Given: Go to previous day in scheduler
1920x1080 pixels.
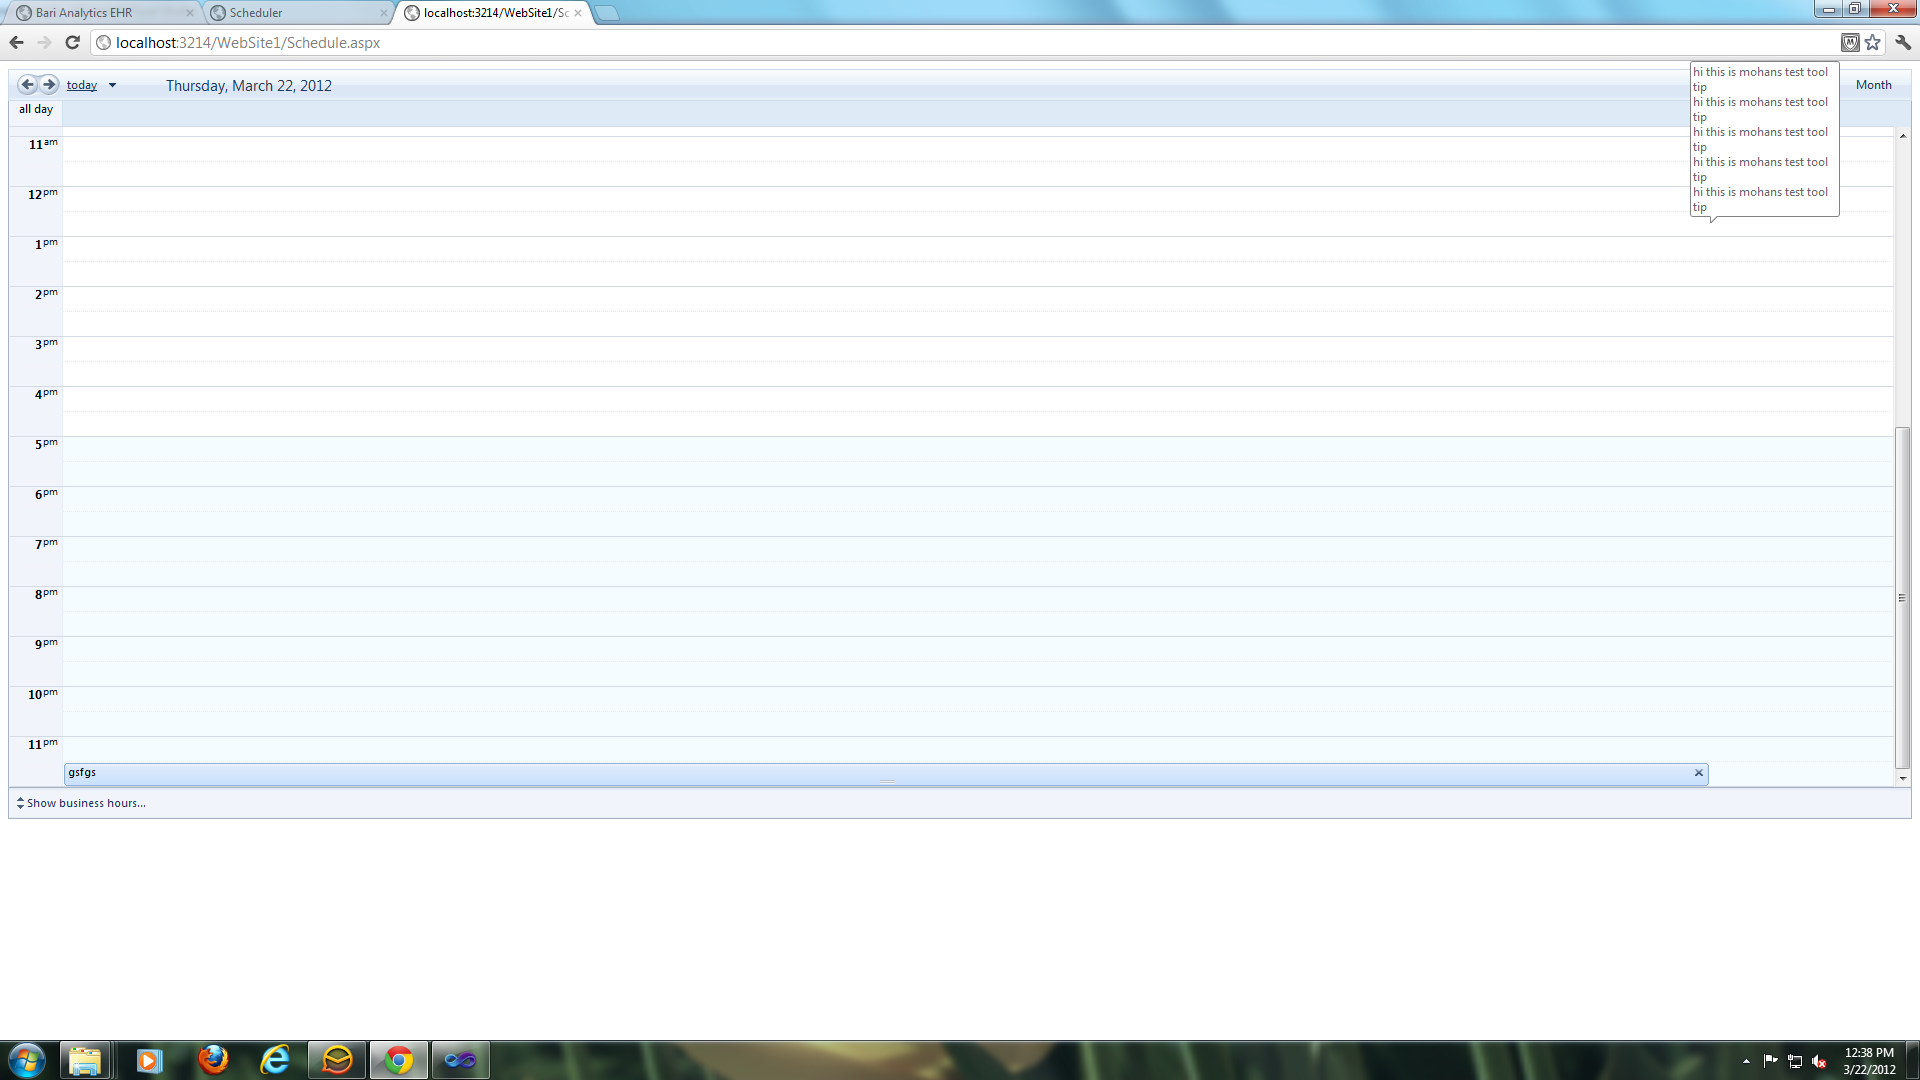Looking at the screenshot, I should coord(27,85).
